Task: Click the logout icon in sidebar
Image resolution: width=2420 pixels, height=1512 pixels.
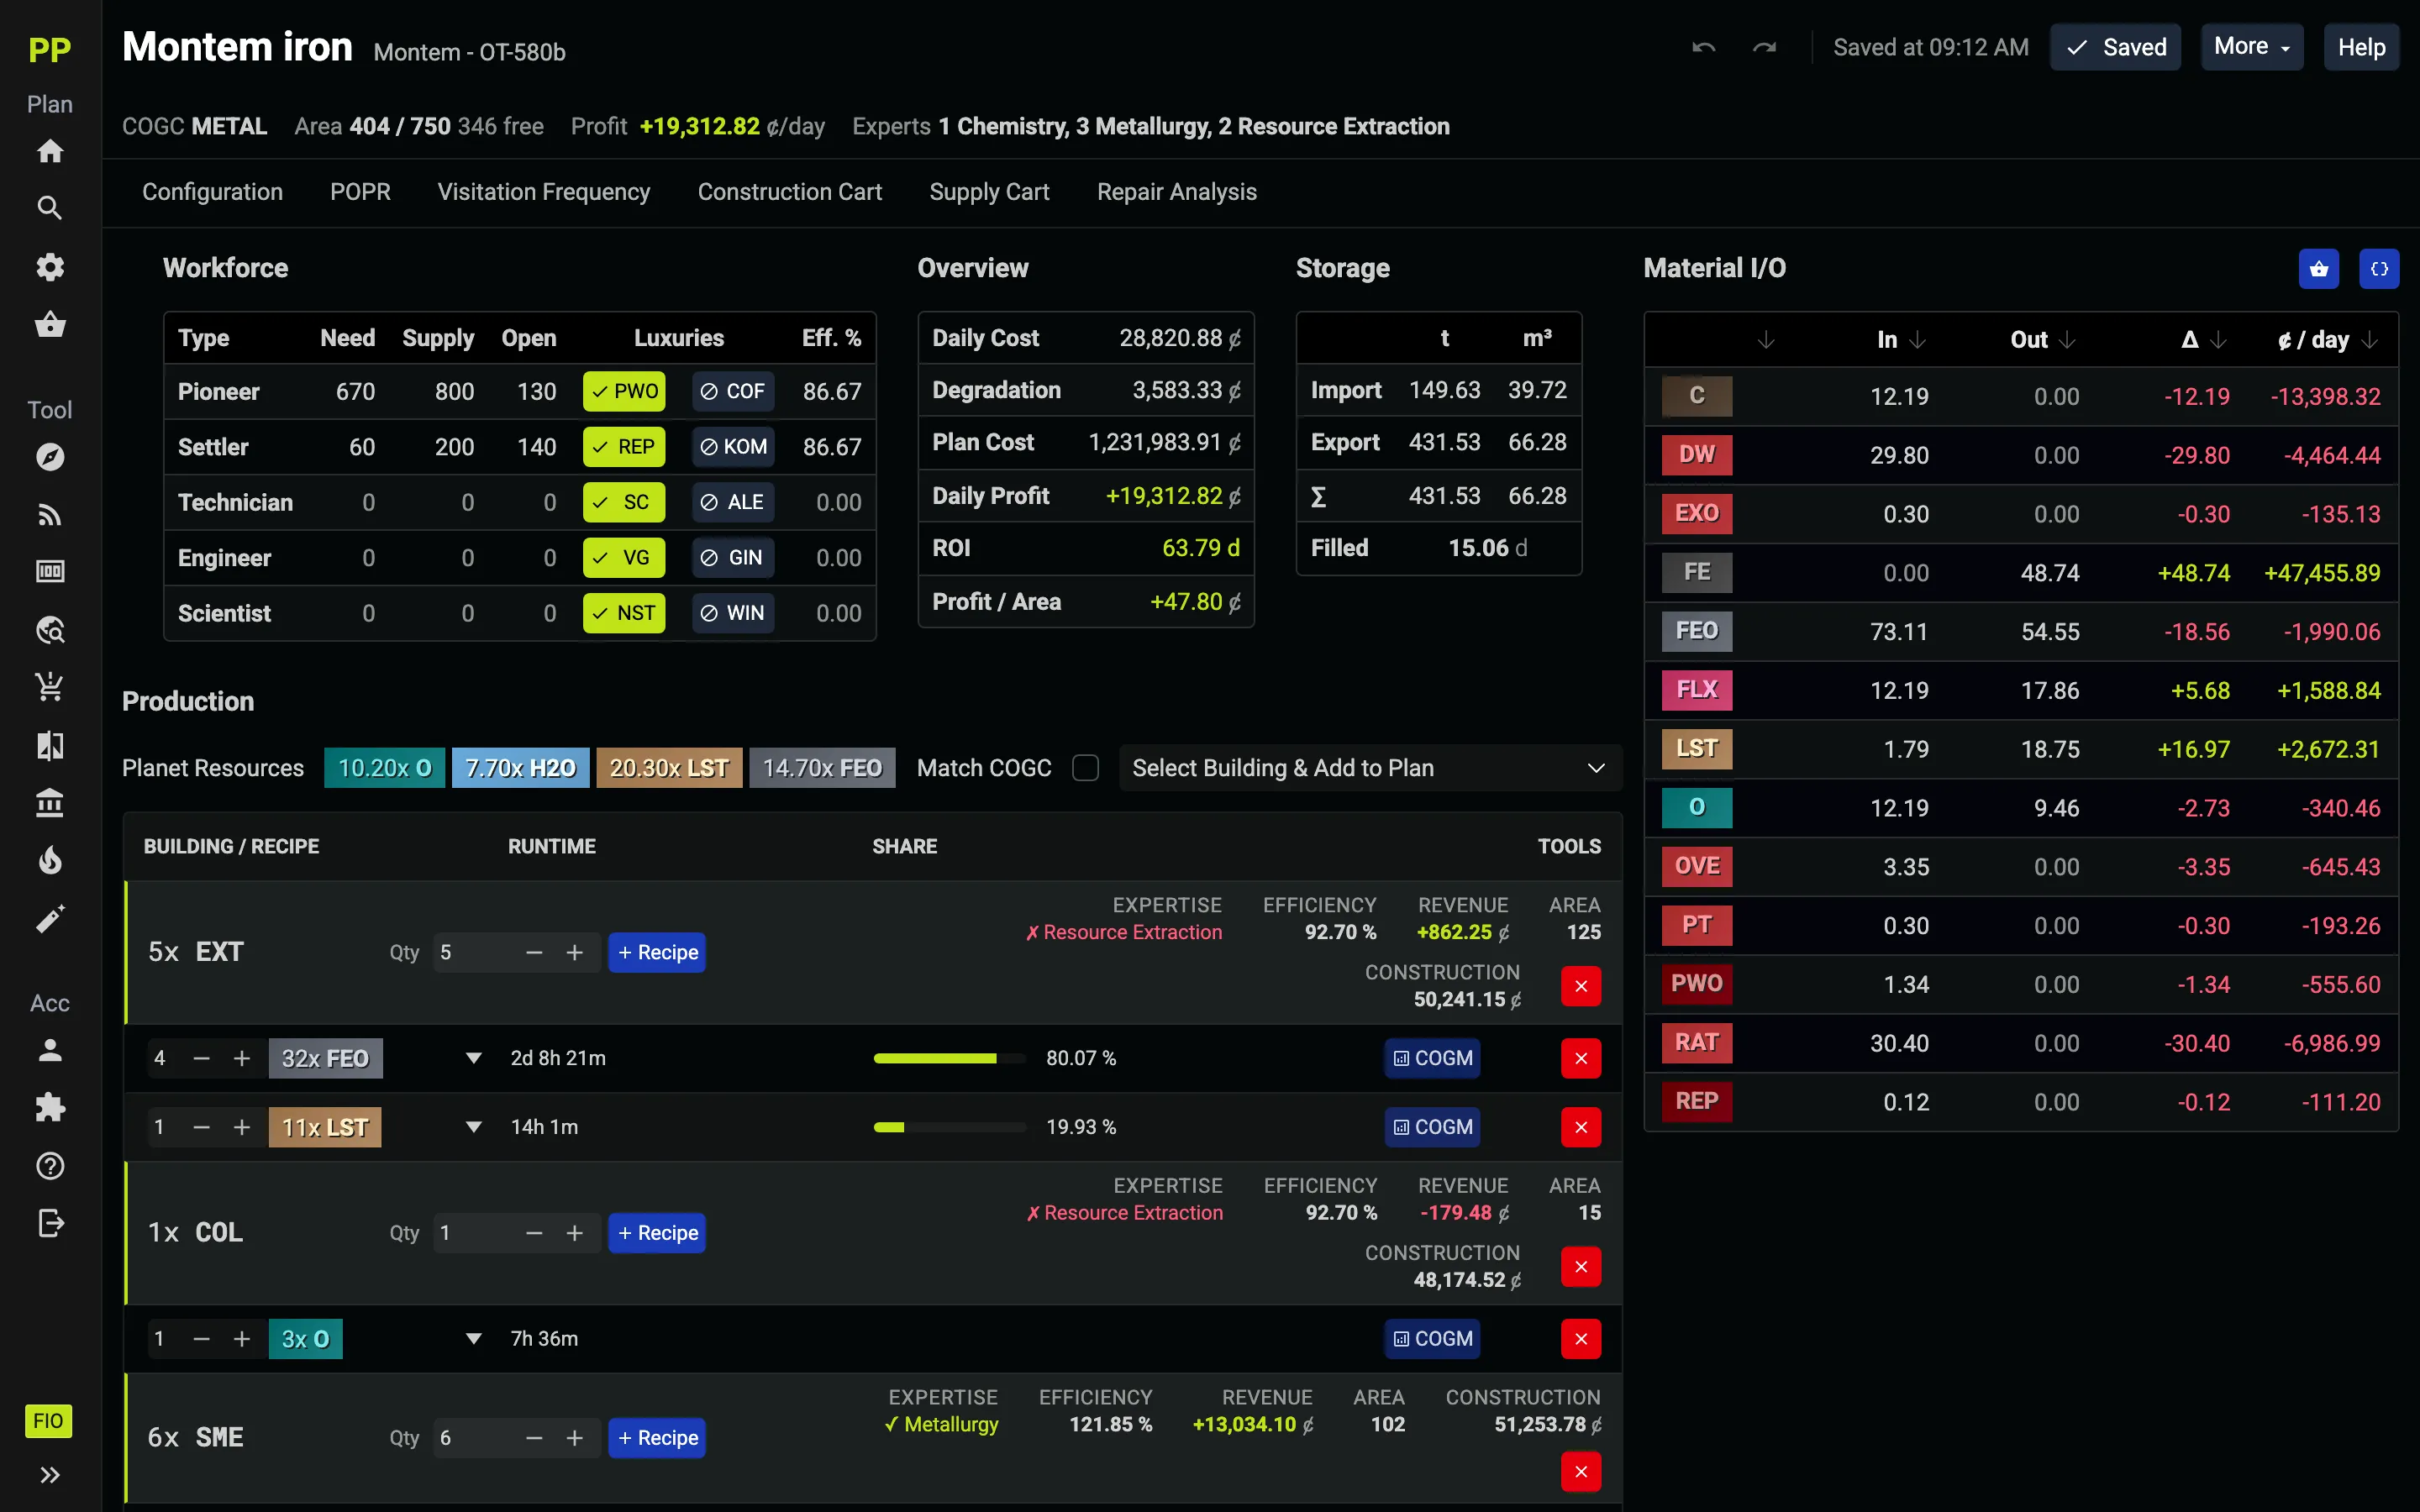Action: point(50,1223)
